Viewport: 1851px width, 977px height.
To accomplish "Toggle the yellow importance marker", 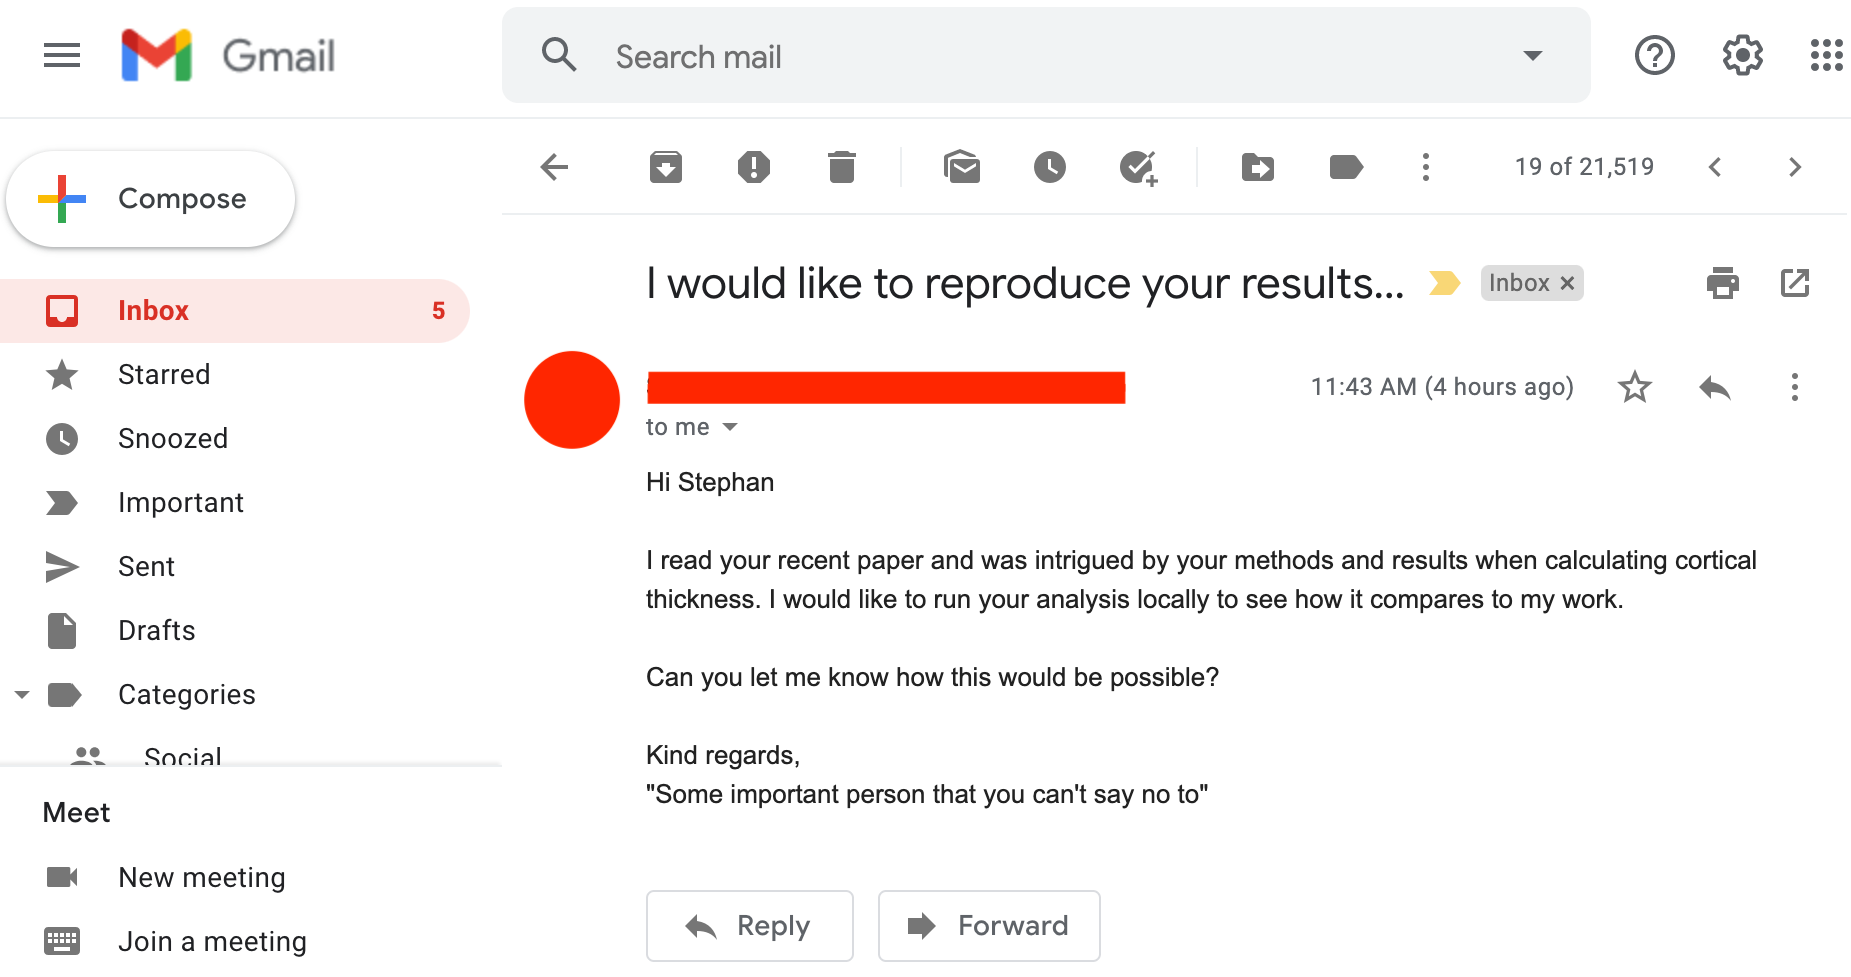I will (x=1444, y=284).
